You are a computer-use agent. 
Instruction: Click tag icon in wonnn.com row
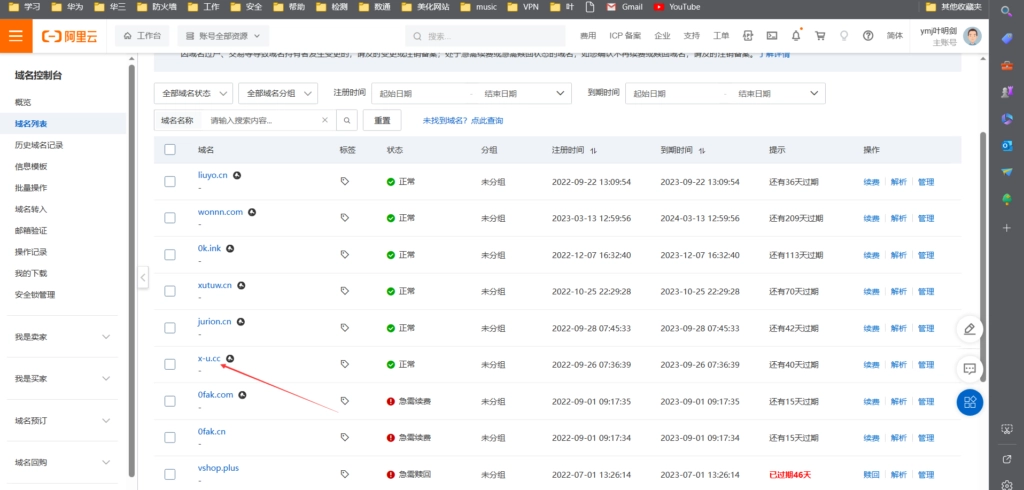click(x=345, y=218)
